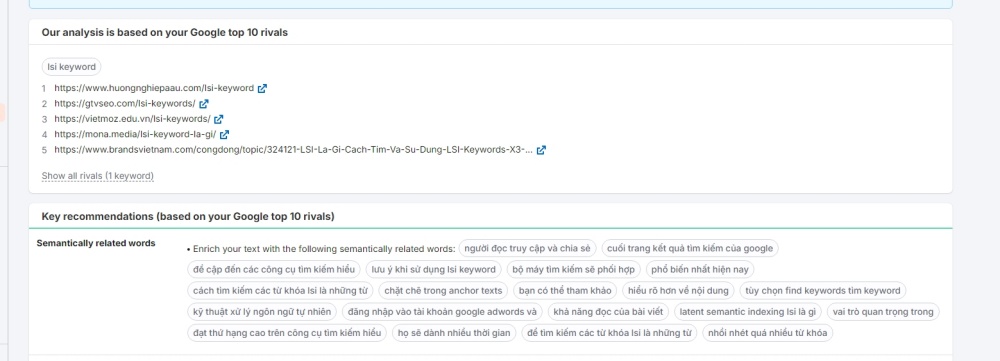Click 'khả năng đọc của bài viết' tag
This screenshot has height=361, width=1000.
pos(608,312)
